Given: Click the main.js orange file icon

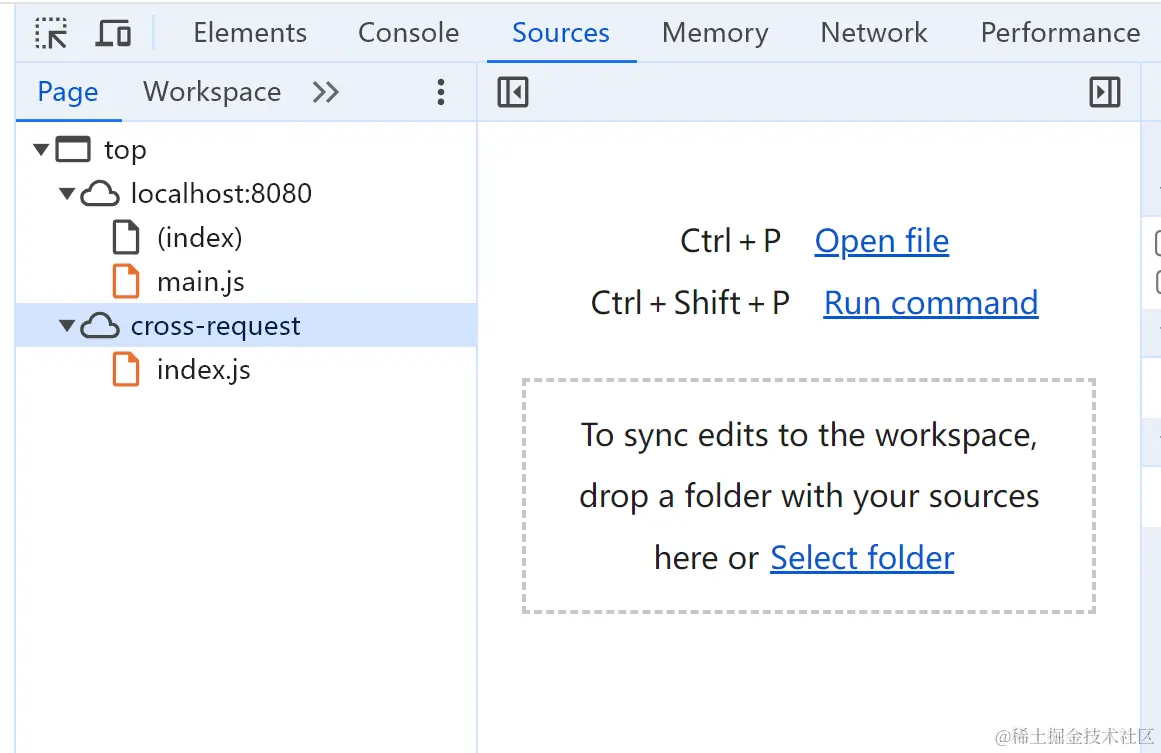Looking at the screenshot, I should [126, 282].
